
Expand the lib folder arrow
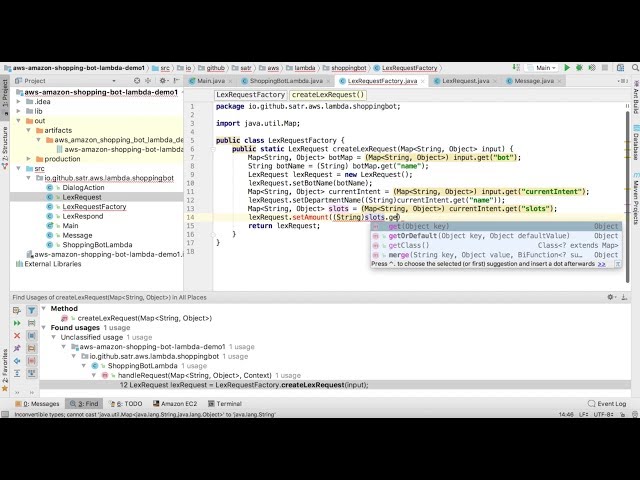pyautogui.click(x=18, y=111)
